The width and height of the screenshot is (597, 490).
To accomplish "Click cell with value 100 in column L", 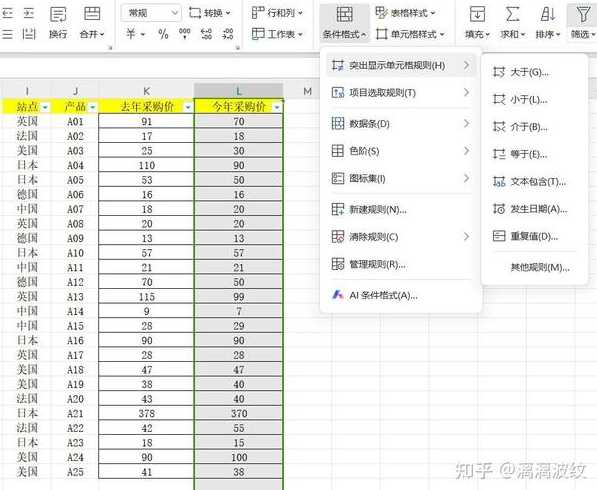I will coord(239,457).
